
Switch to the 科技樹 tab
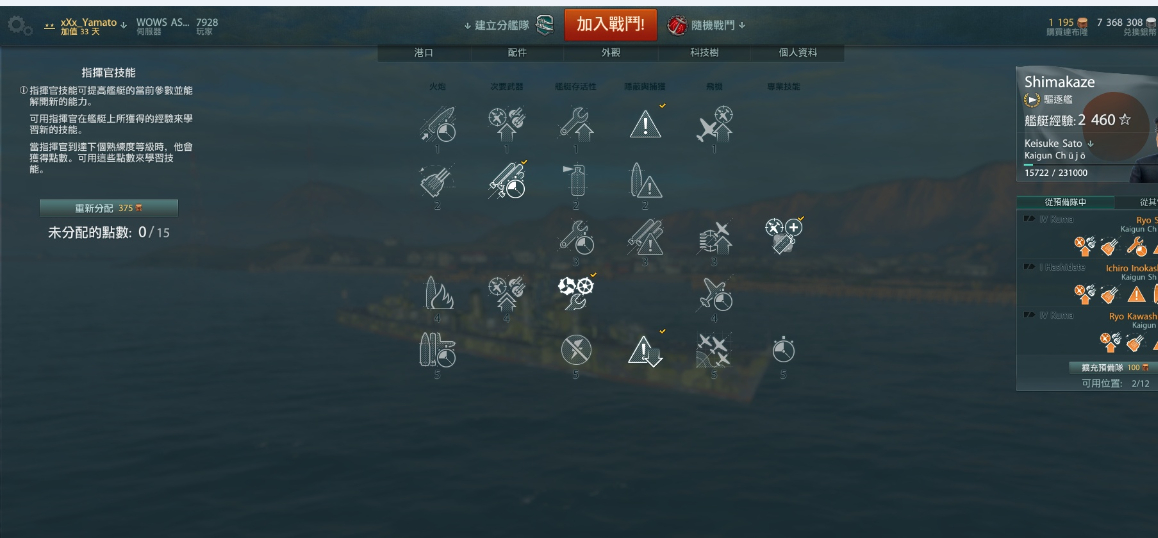(x=704, y=52)
